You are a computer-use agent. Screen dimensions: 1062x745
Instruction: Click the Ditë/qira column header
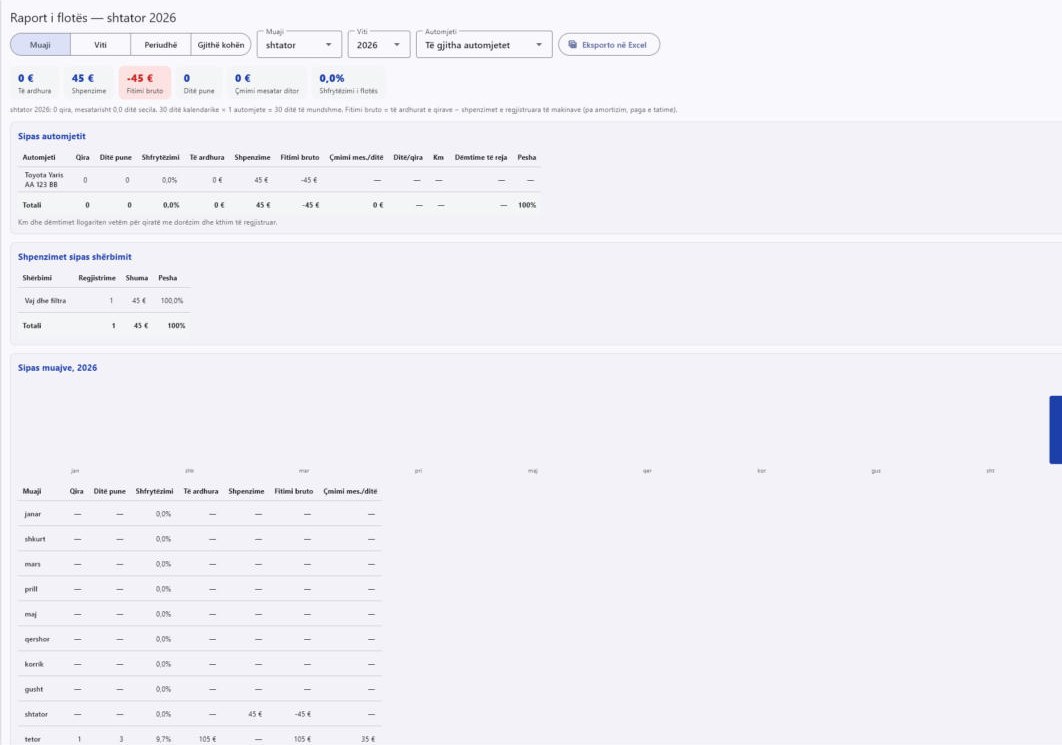pos(408,157)
